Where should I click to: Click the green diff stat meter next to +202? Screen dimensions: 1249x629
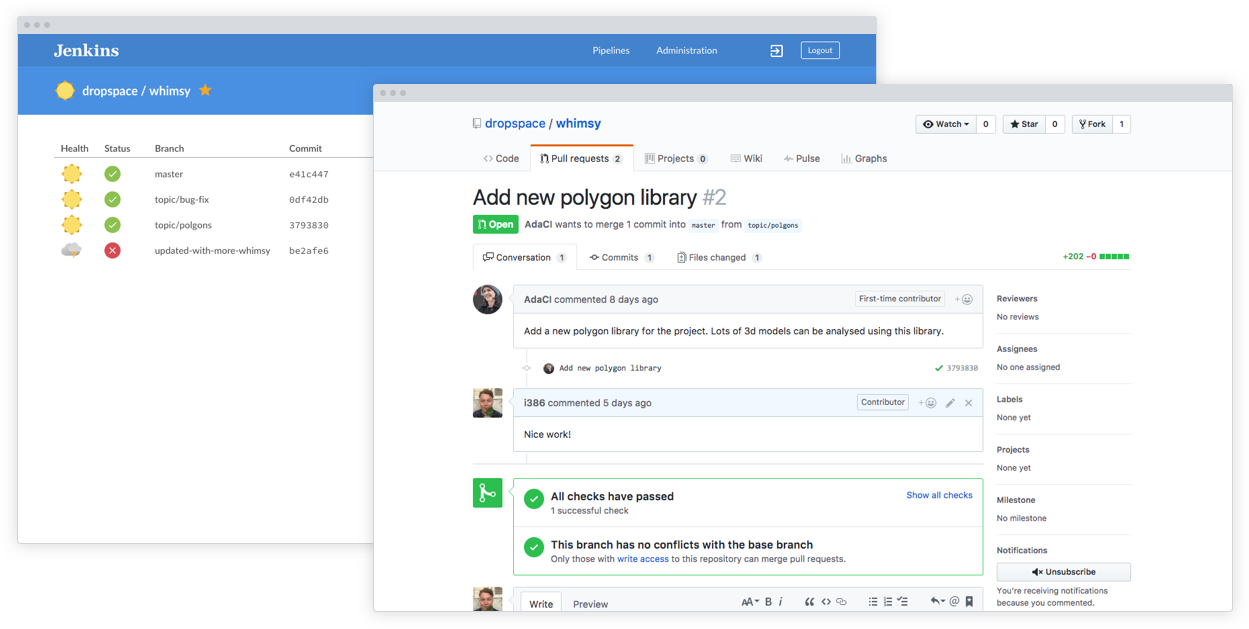pyautogui.click(x=1113, y=256)
